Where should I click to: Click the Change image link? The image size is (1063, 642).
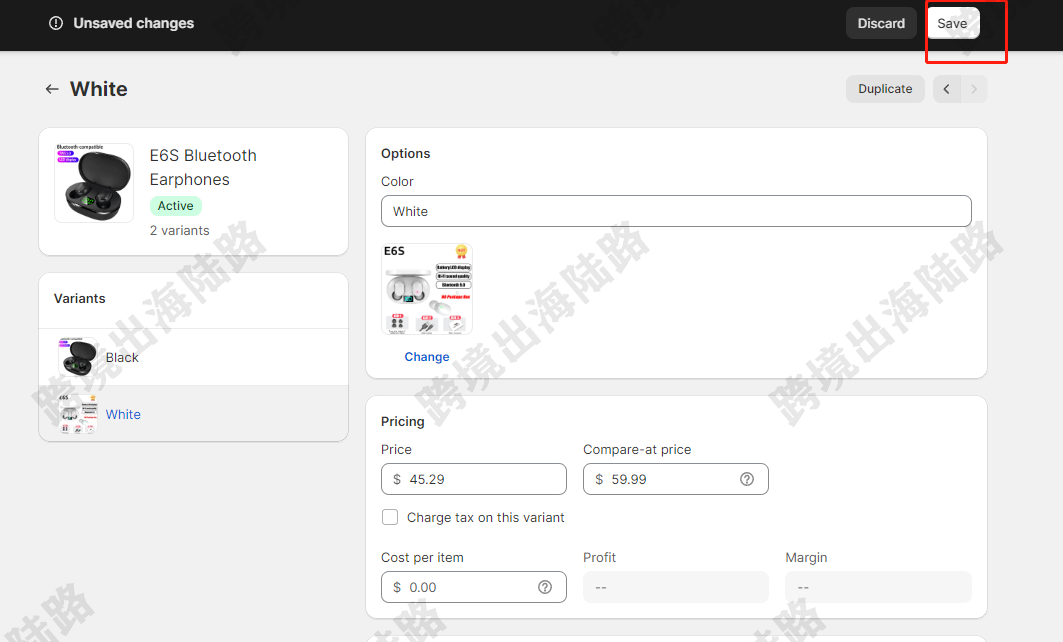[x=426, y=357]
